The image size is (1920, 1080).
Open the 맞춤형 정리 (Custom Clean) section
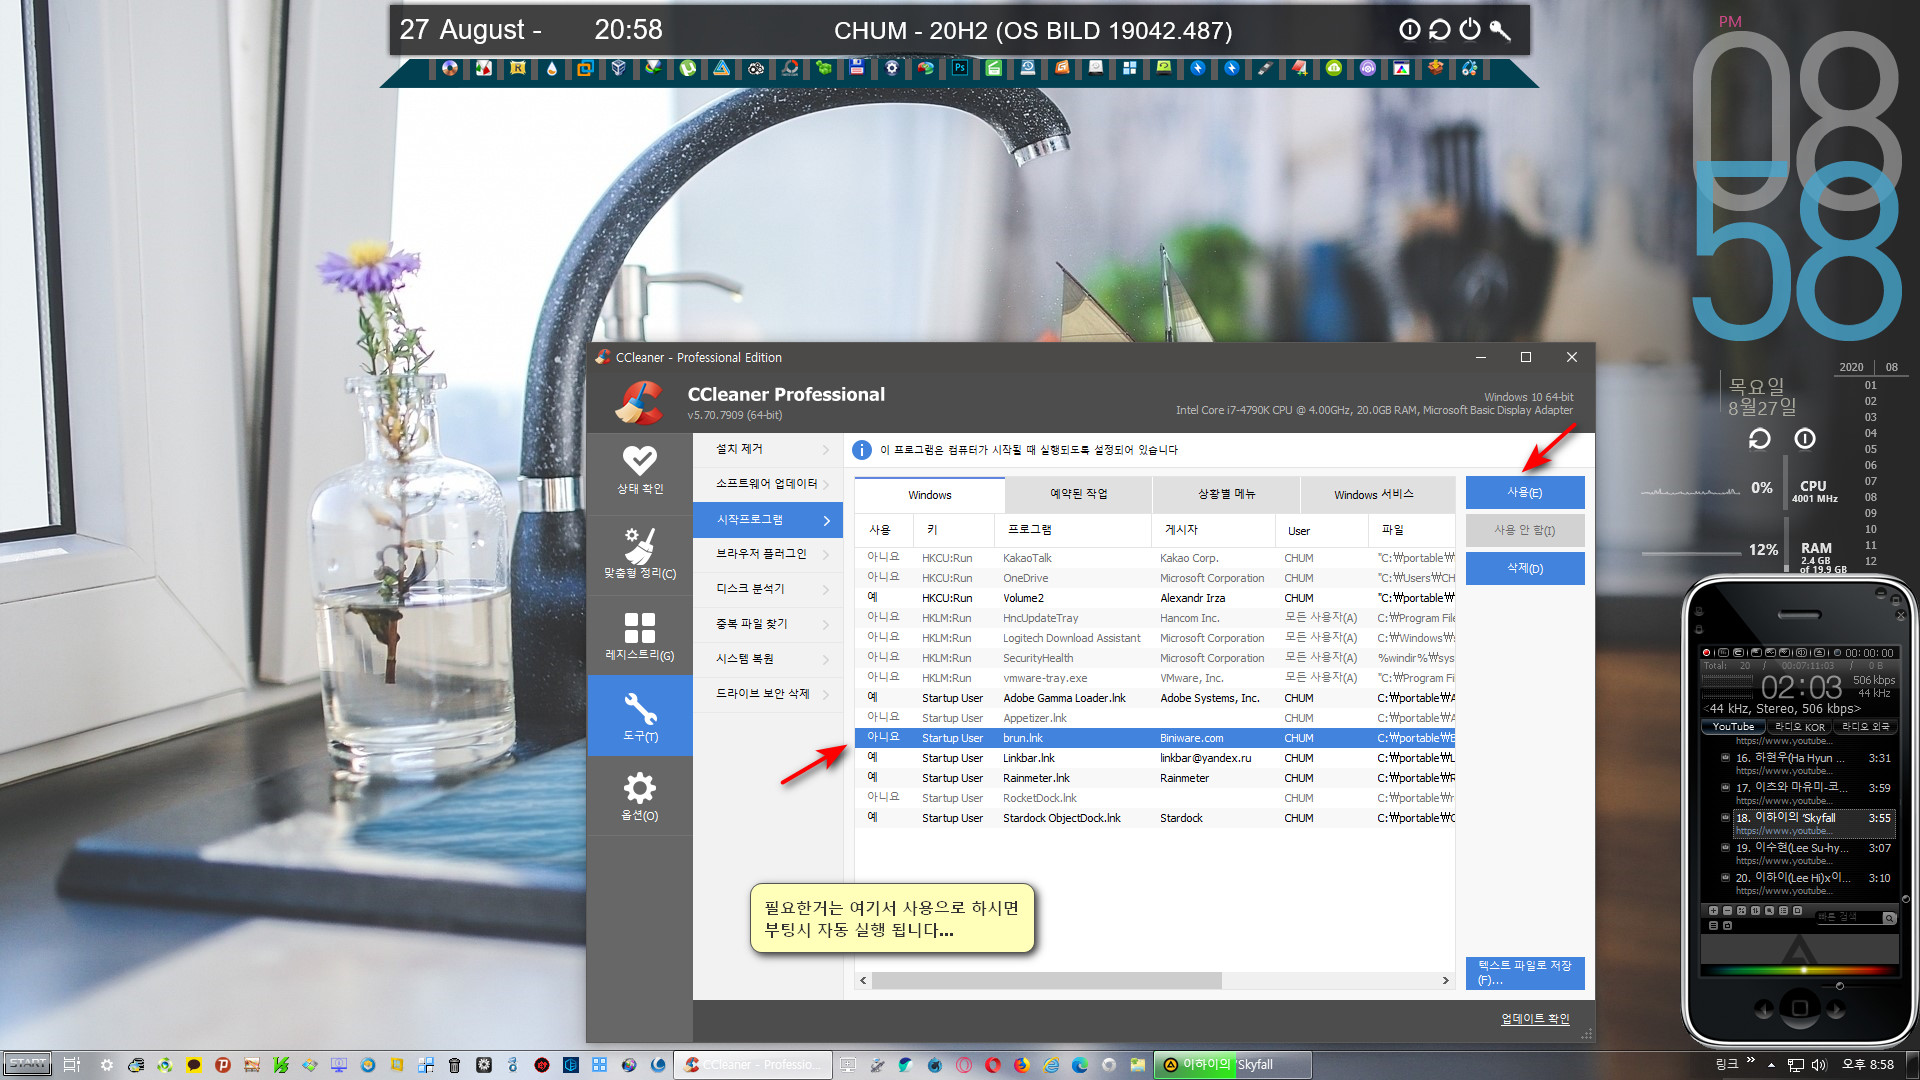tap(640, 555)
